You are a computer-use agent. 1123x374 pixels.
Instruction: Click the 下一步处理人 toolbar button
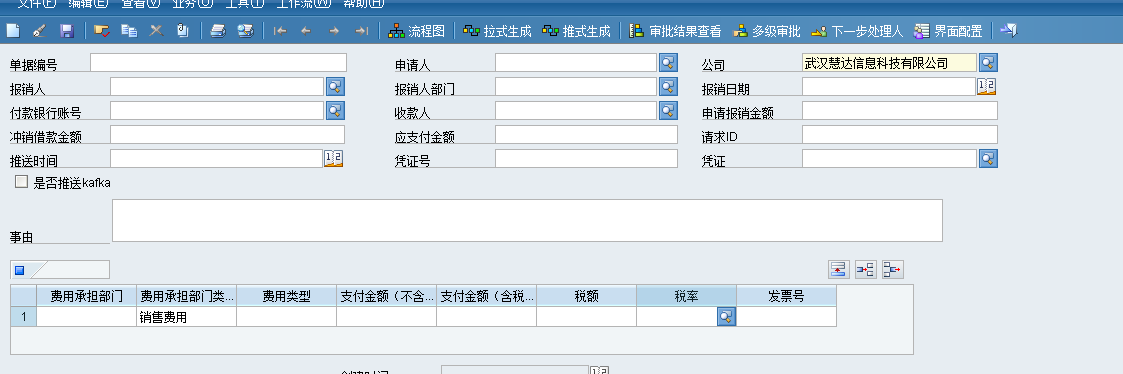click(857, 31)
